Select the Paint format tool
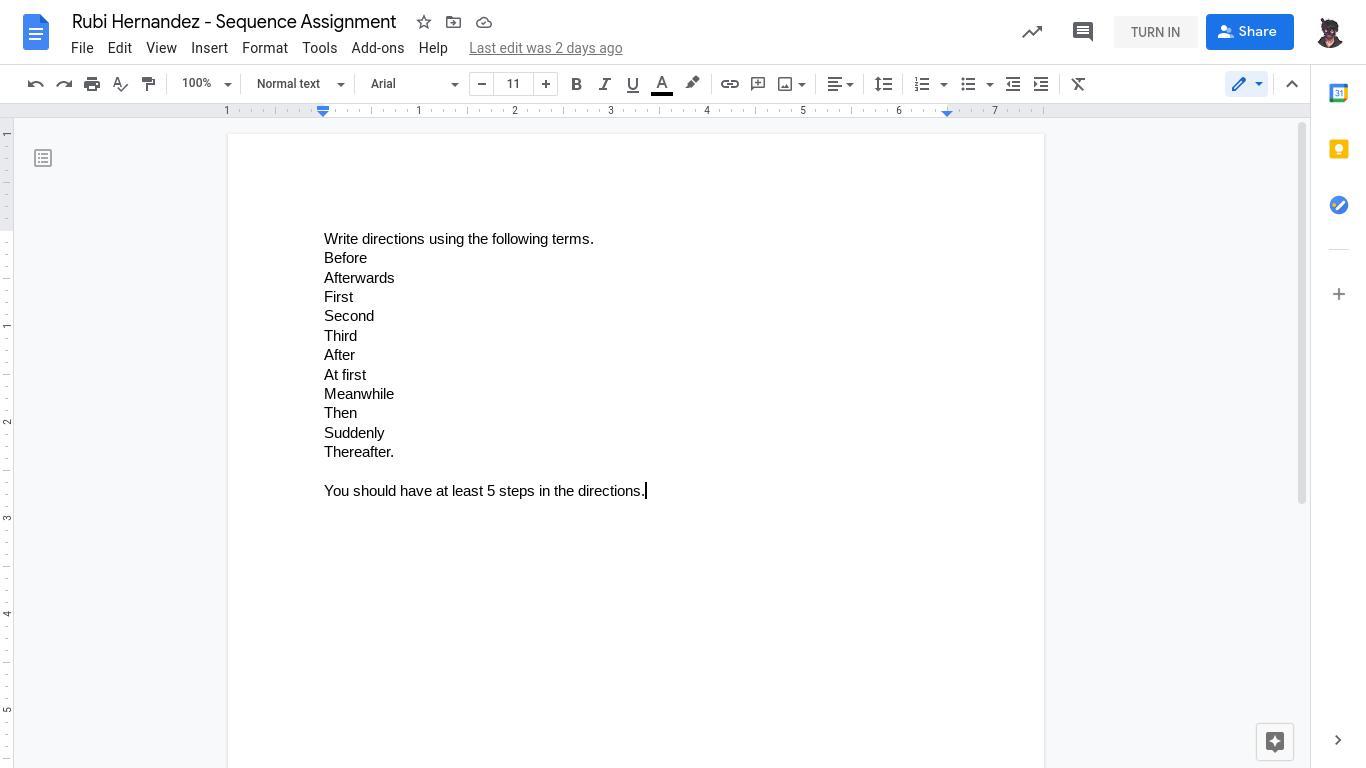The height and width of the screenshot is (768, 1366). (148, 84)
